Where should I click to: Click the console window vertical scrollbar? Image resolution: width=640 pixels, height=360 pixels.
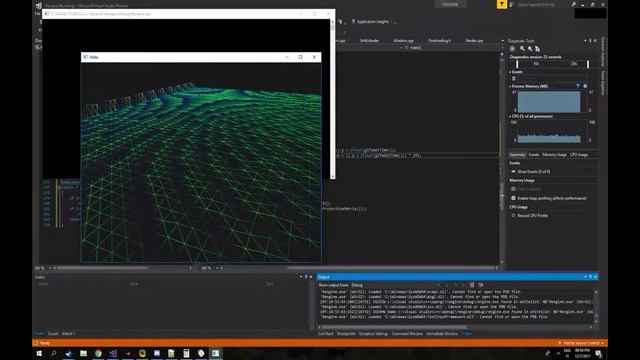333,98
